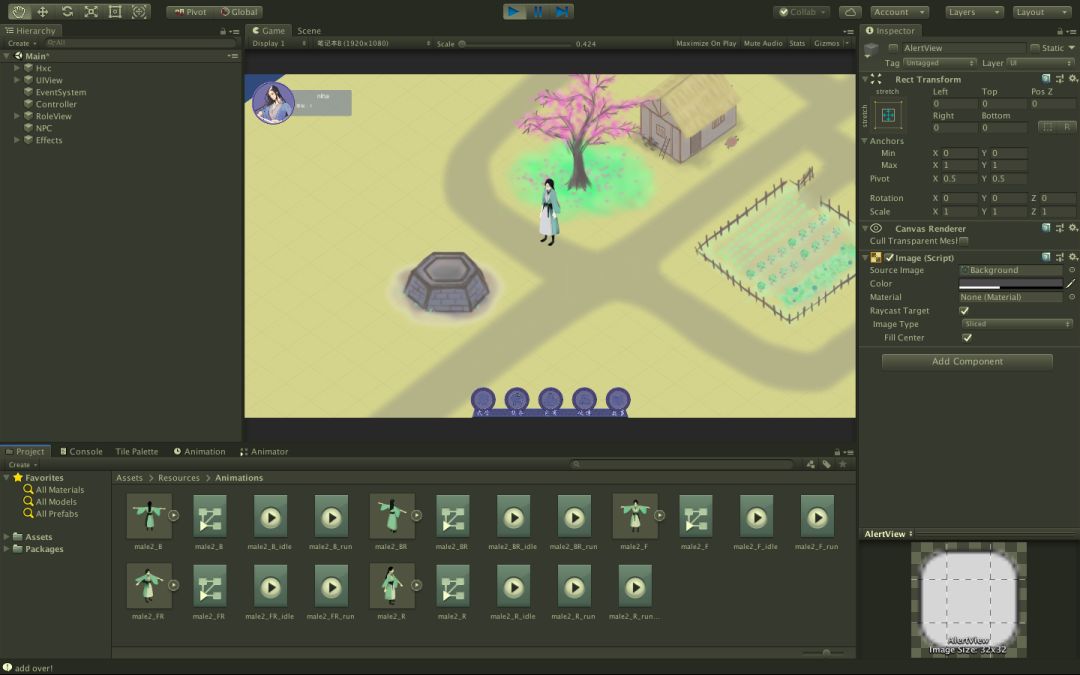
Task: Toggle the Static checkbox
Action: [x=1035, y=48]
